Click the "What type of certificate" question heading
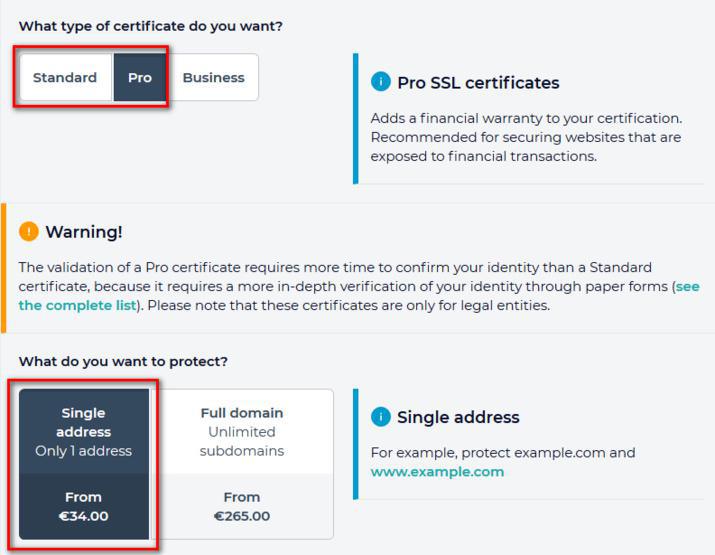Image resolution: width=715 pixels, height=555 pixels. pyautogui.click(x=151, y=26)
